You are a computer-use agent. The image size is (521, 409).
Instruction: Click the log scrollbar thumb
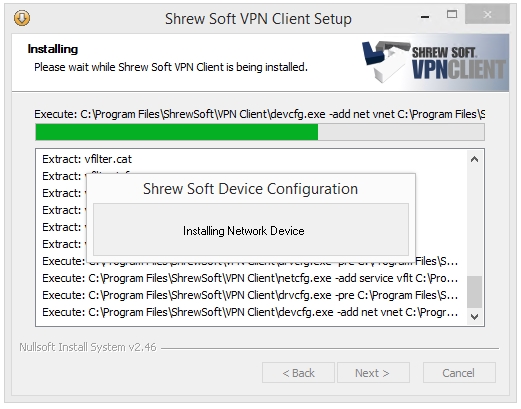coord(474,292)
